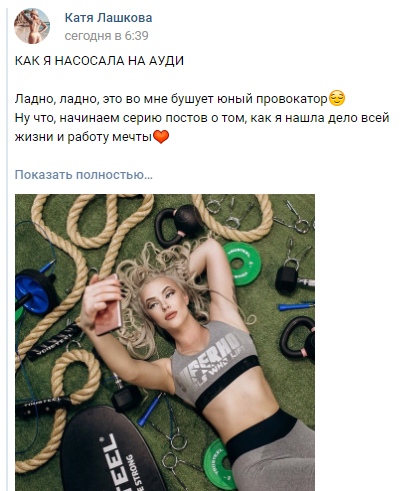Click the headline КАК Я НАСОСАЛА НА АУДИ

click(99, 61)
